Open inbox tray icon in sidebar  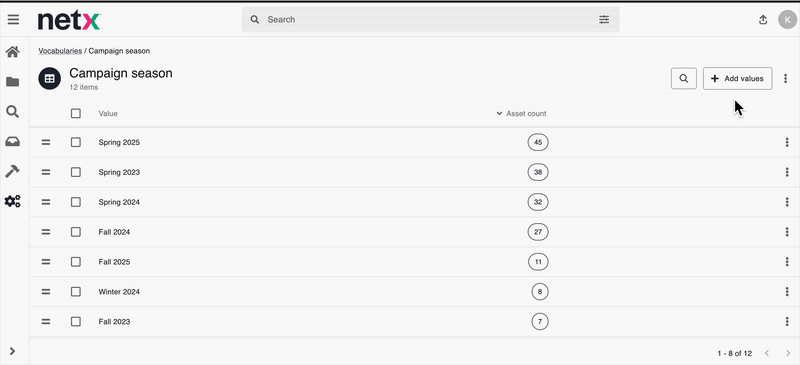(x=13, y=141)
